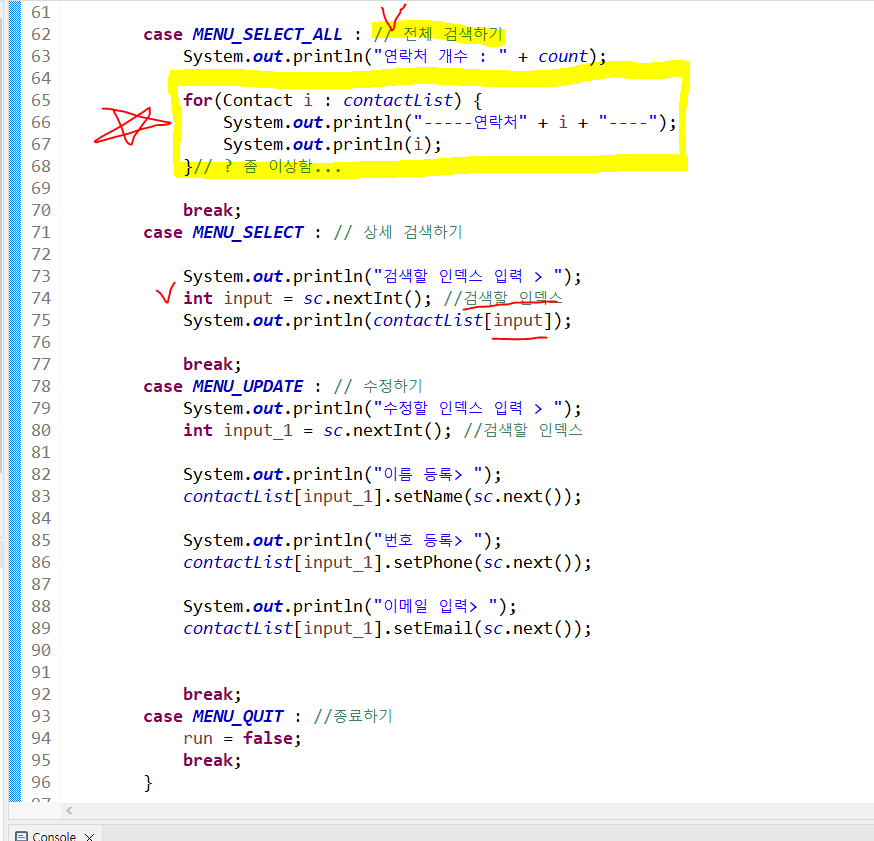Image resolution: width=874 pixels, height=841 pixels.
Task: Click the Console view icon
Action: [x=21, y=837]
